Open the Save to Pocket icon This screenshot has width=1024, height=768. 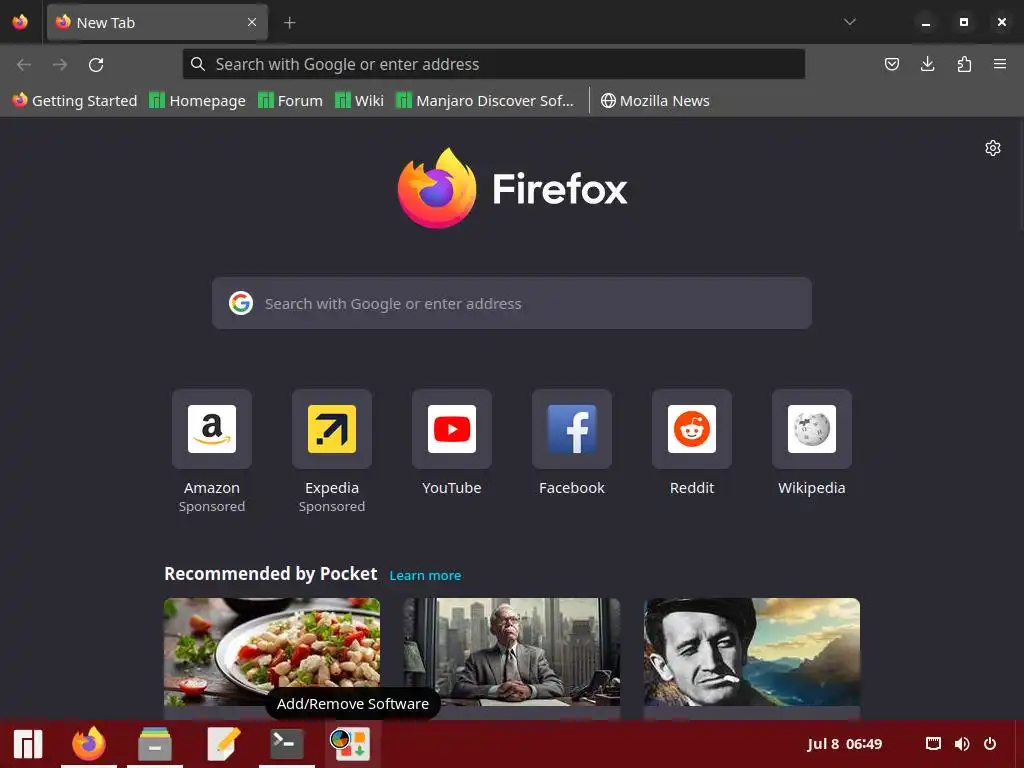891,64
